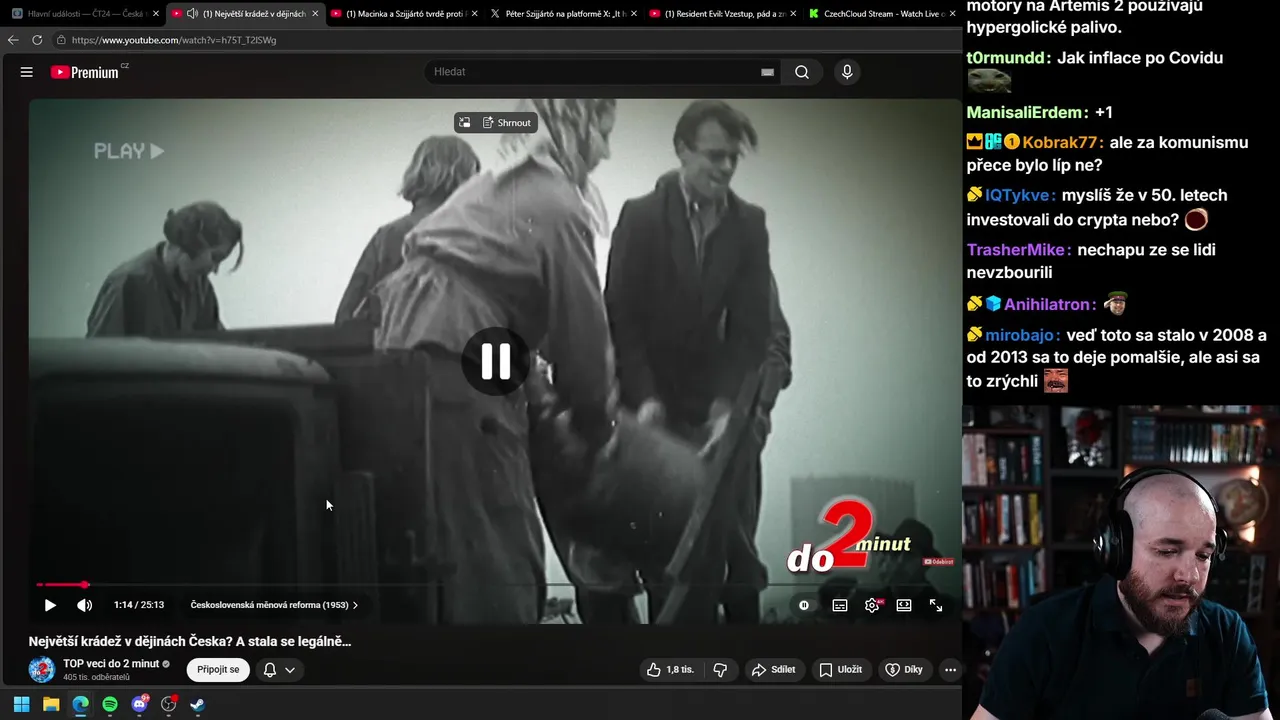The width and height of the screenshot is (1280, 720).
Task: Open the YouTube hamburger guide menu
Action: [27, 72]
